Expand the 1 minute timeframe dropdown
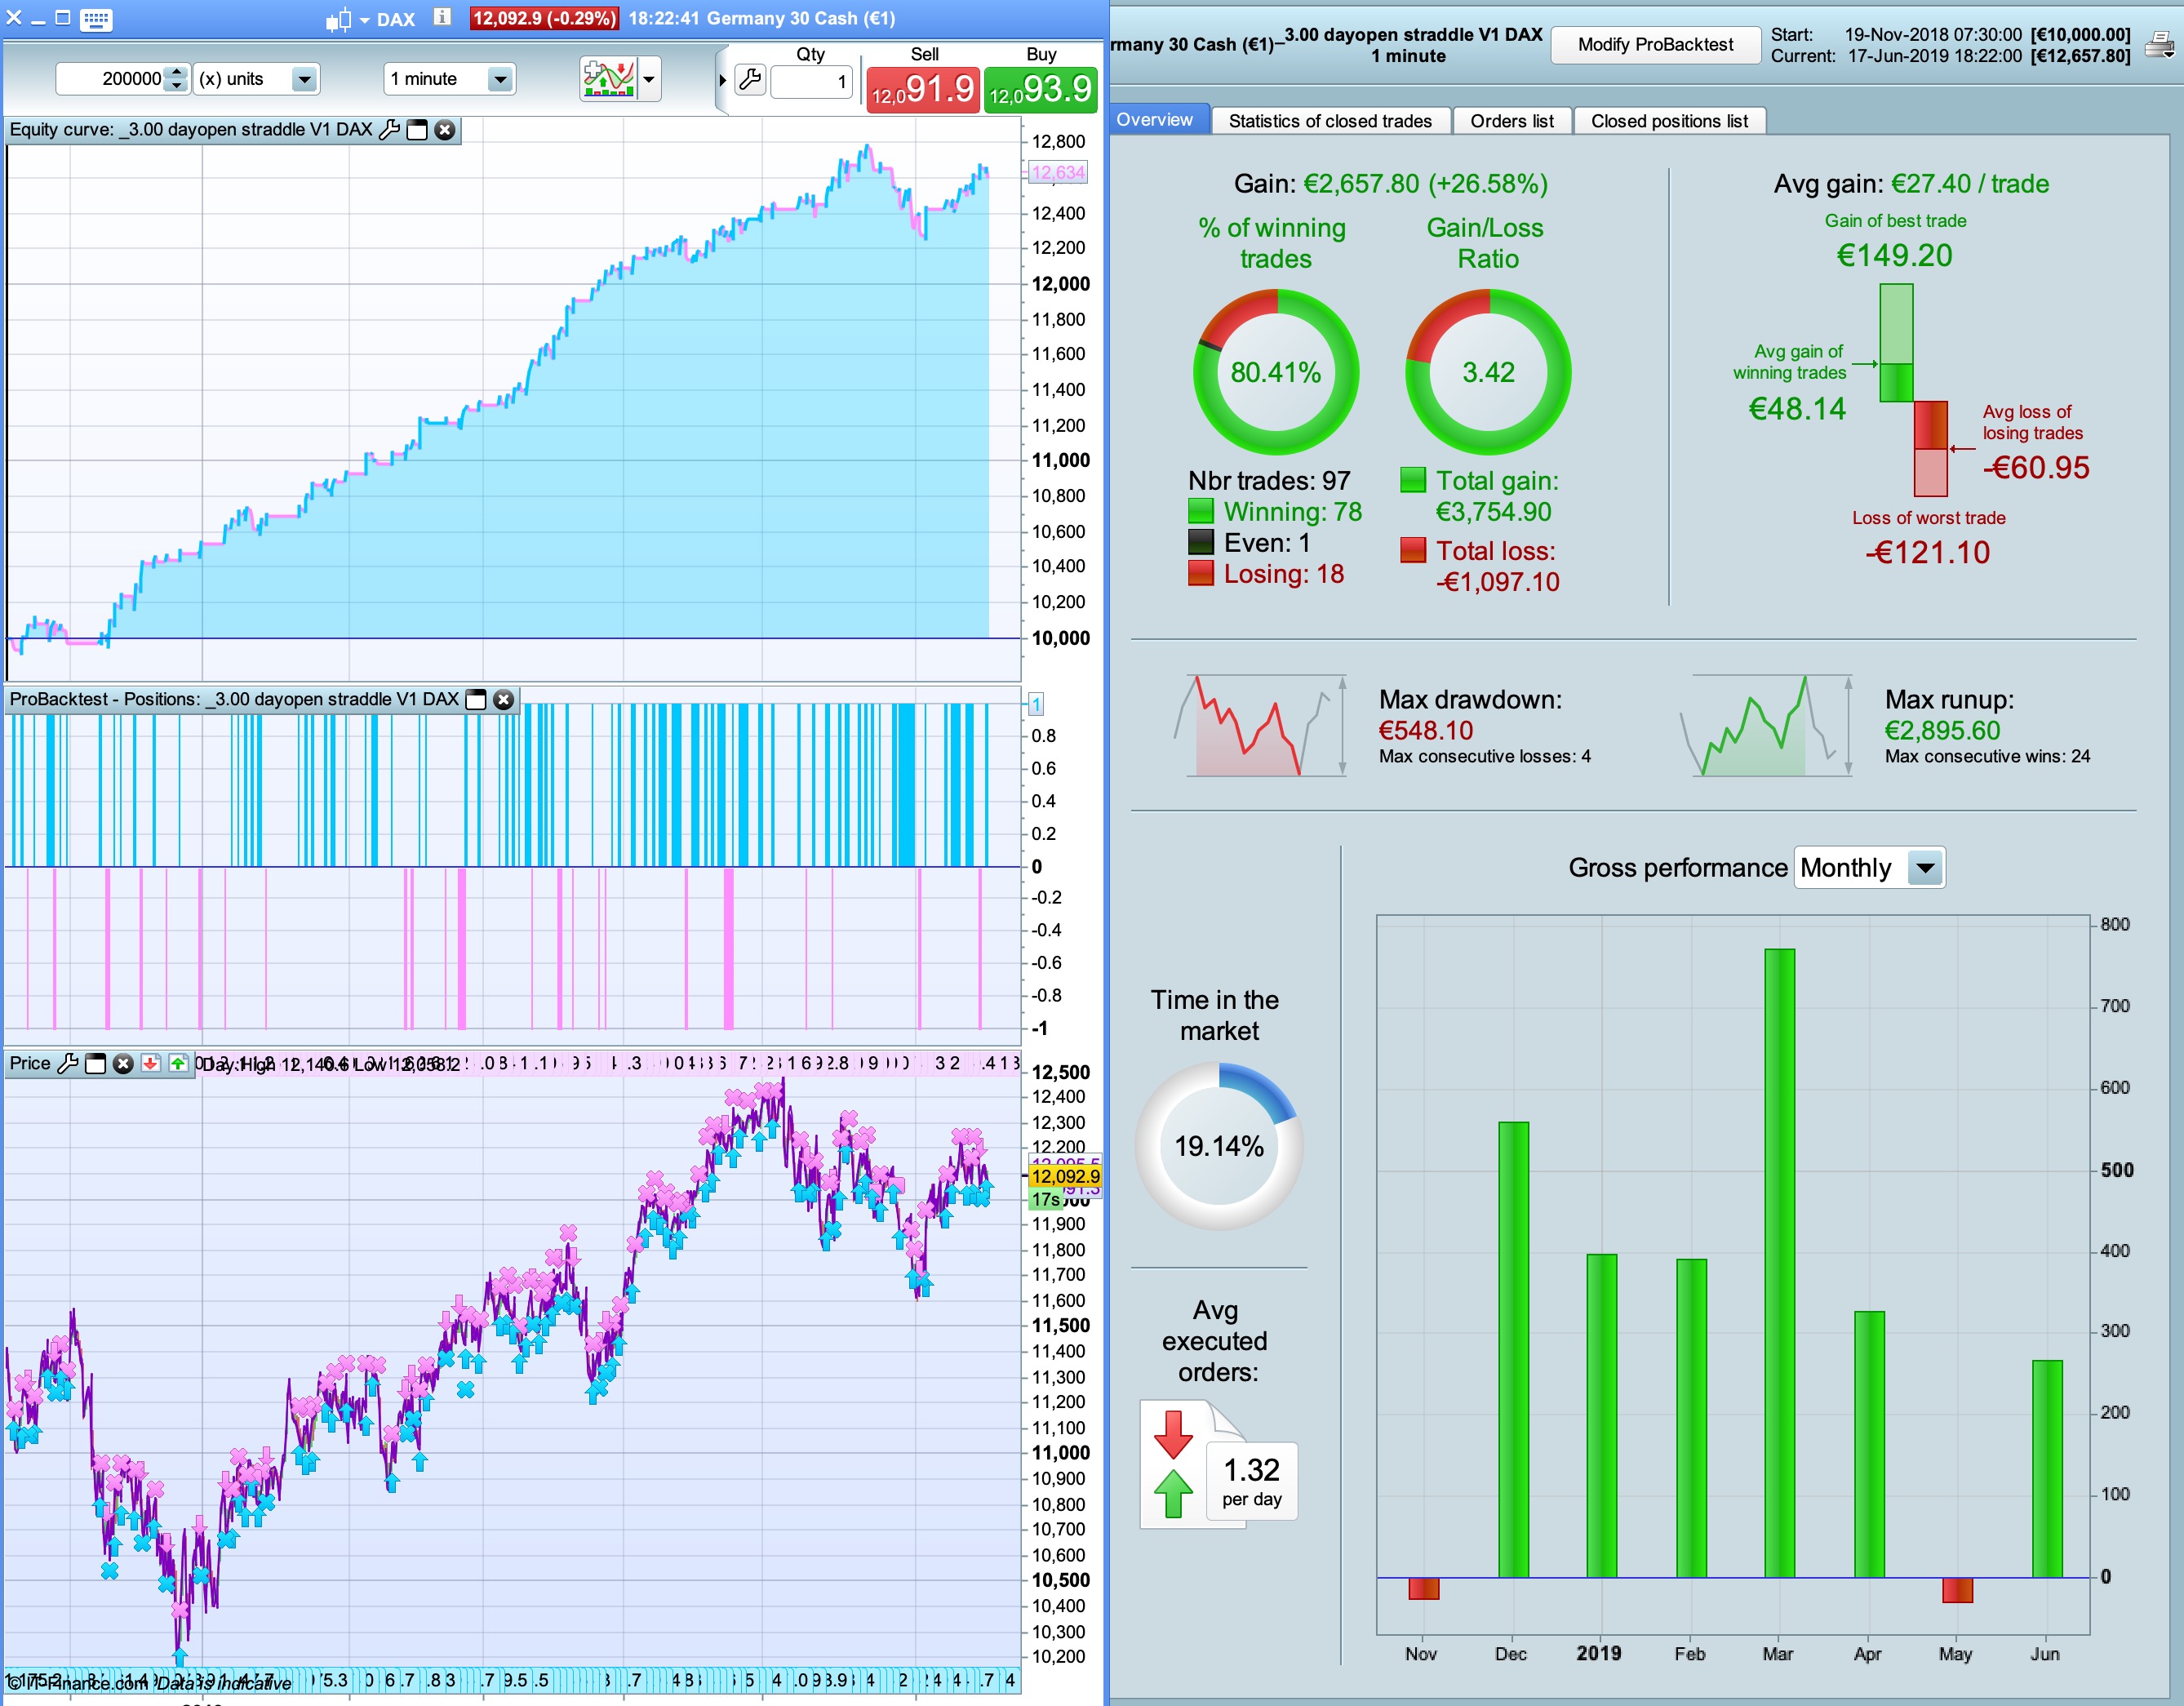The image size is (2184, 1706). [x=499, y=79]
